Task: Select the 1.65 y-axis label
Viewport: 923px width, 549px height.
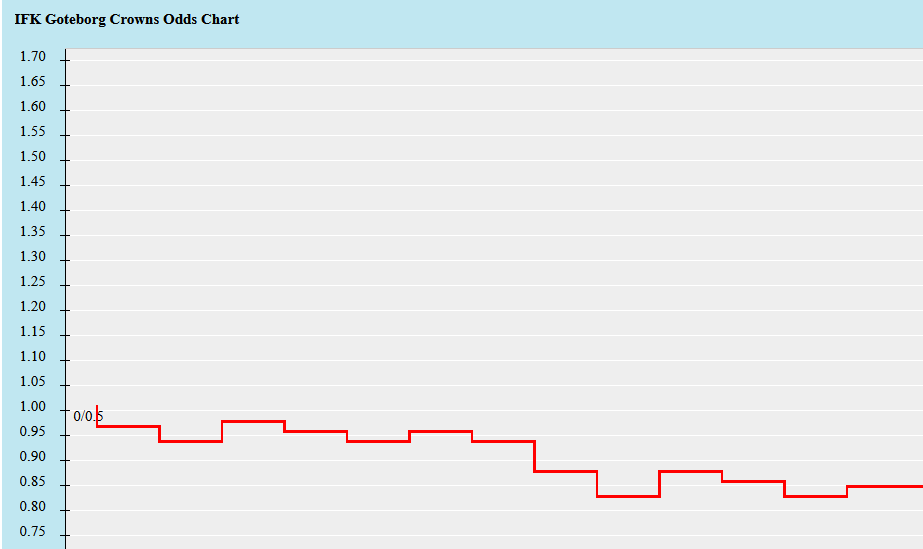Action: point(32,81)
